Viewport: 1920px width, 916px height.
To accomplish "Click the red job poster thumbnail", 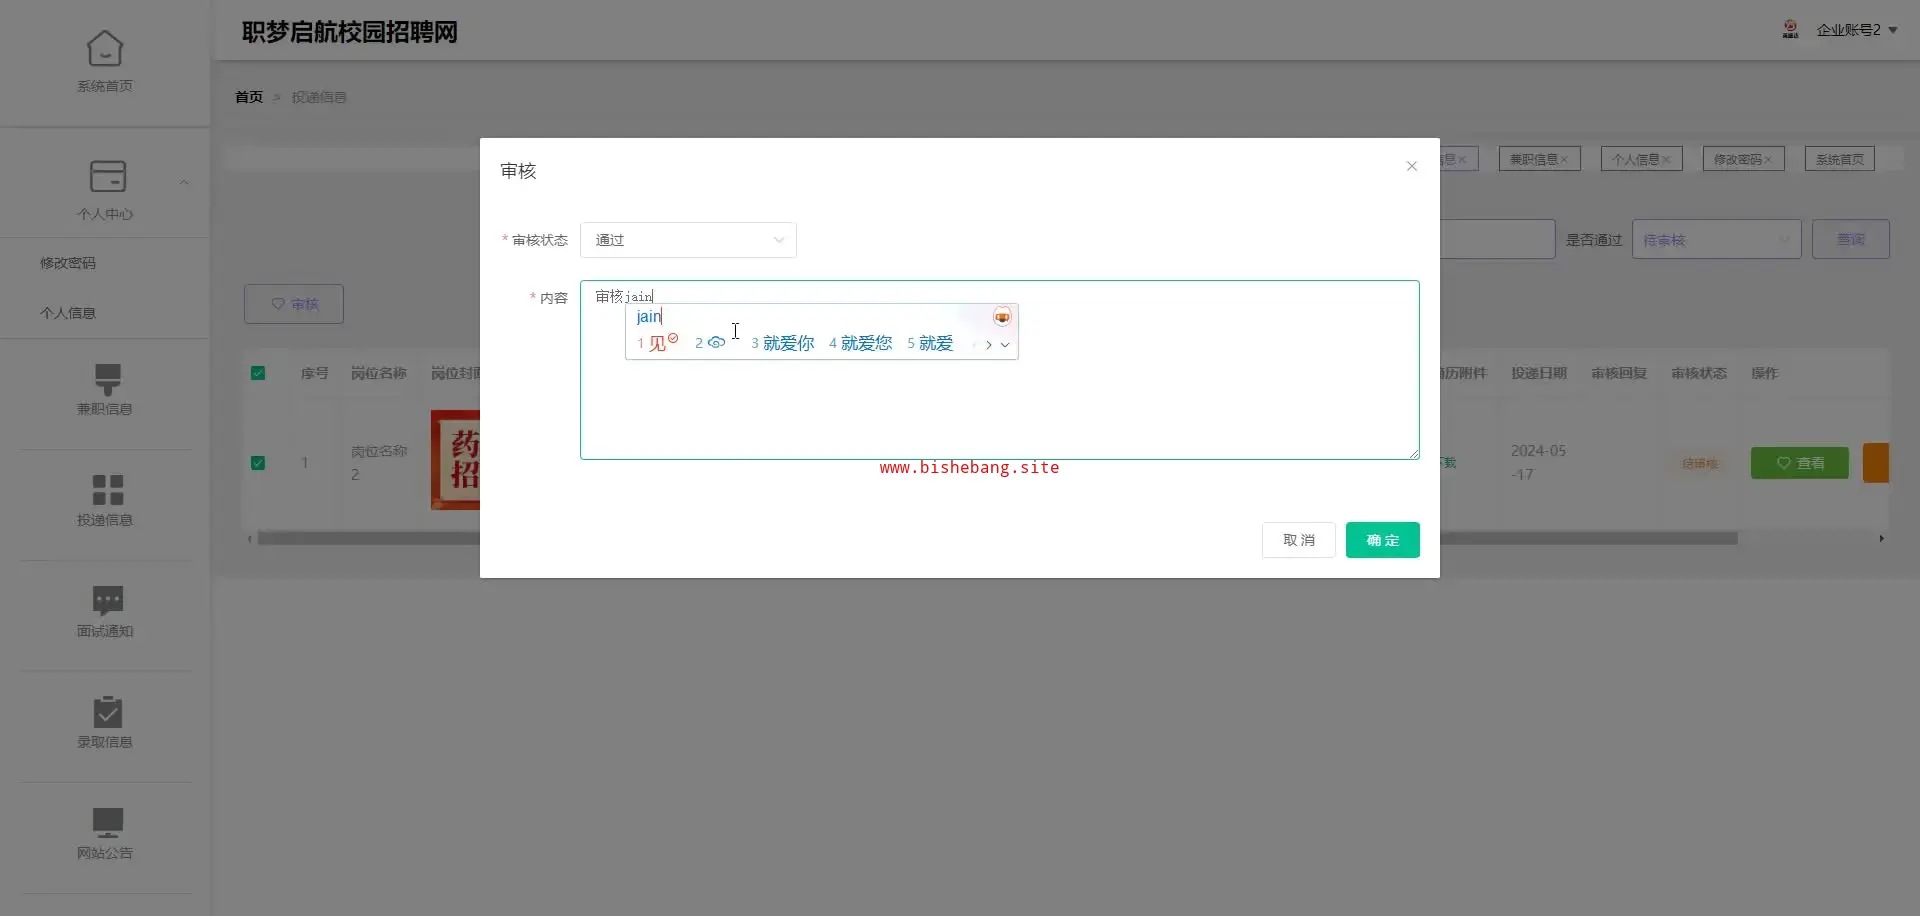I will pyautogui.click(x=455, y=460).
